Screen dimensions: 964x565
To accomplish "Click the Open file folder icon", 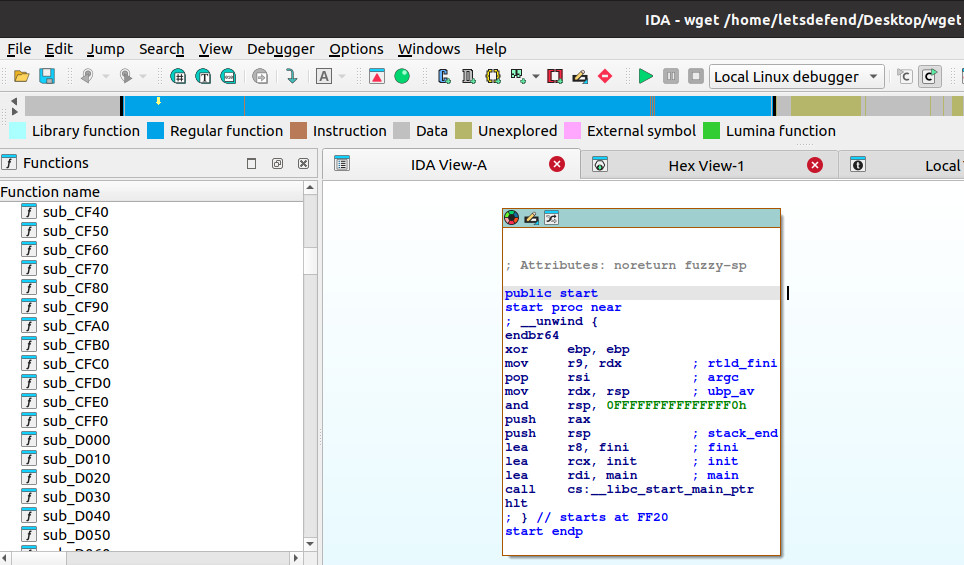I will pos(21,76).
